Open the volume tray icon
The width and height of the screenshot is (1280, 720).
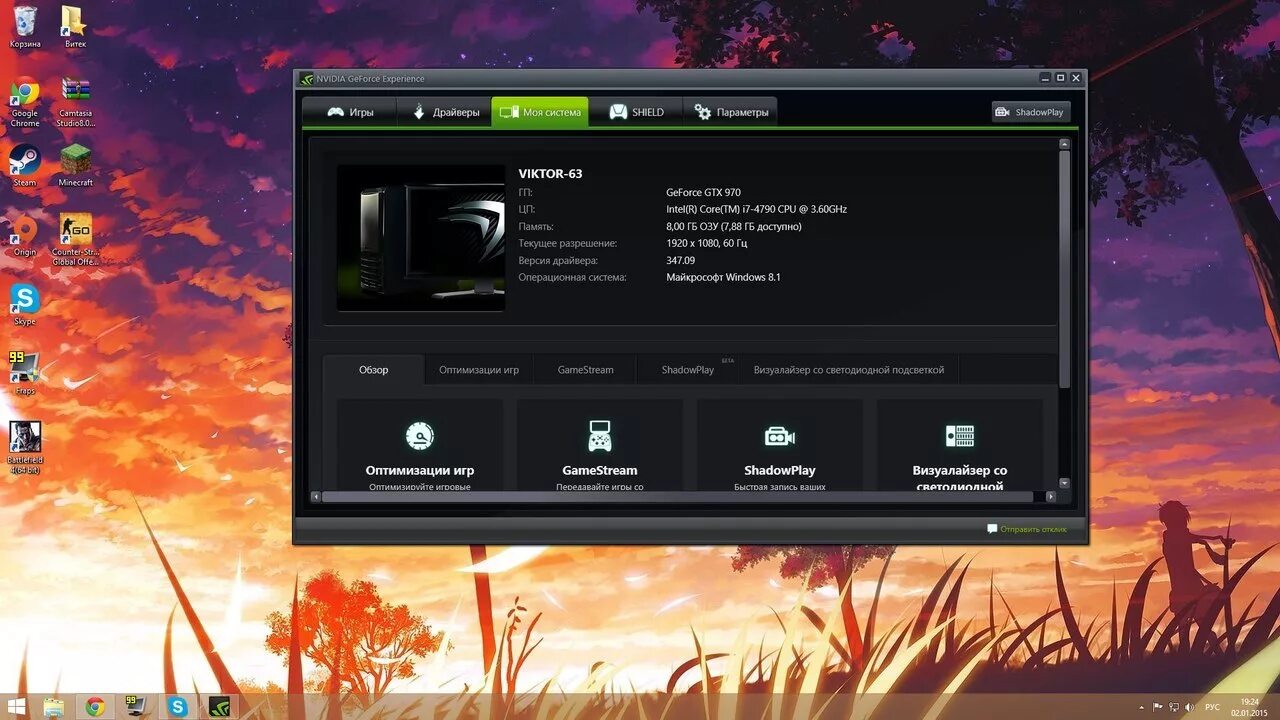pos(1189,707)
